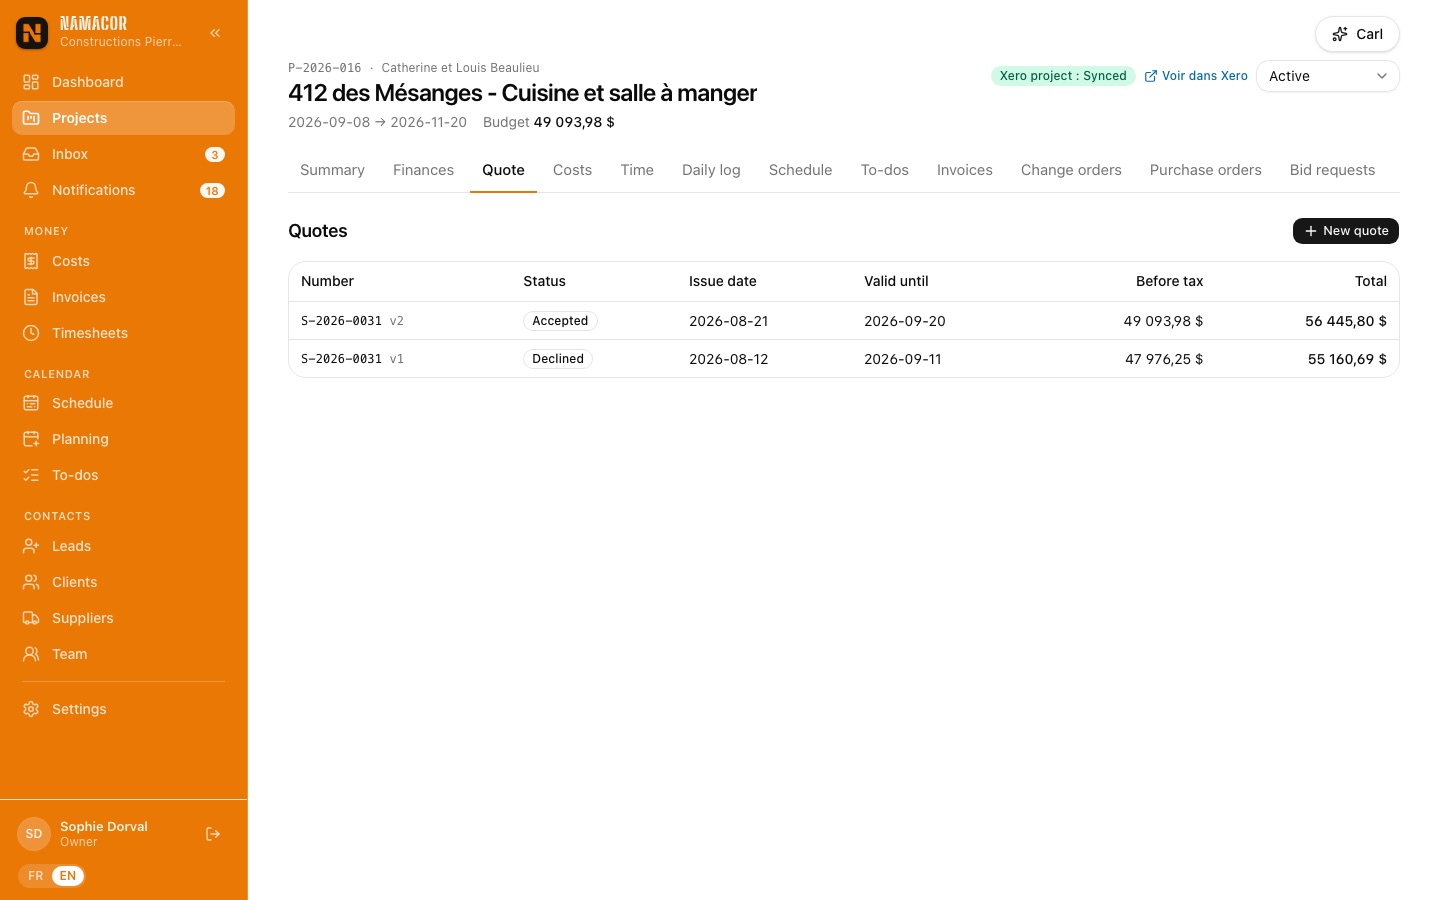The width and height of the screenshot is (1440, 900).
Task: Click the Notifications count badge 18
Action: pos(212,191)
